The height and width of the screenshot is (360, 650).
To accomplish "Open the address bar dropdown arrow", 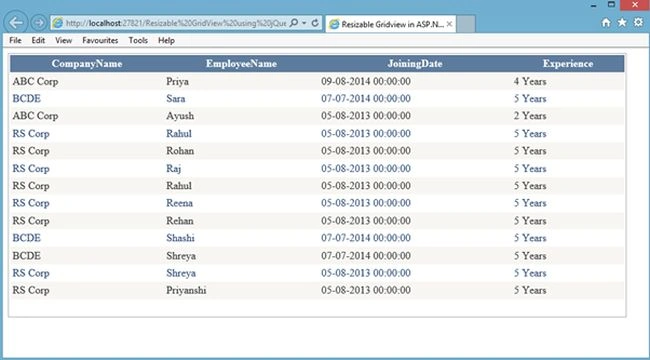I will pos(304,23).
